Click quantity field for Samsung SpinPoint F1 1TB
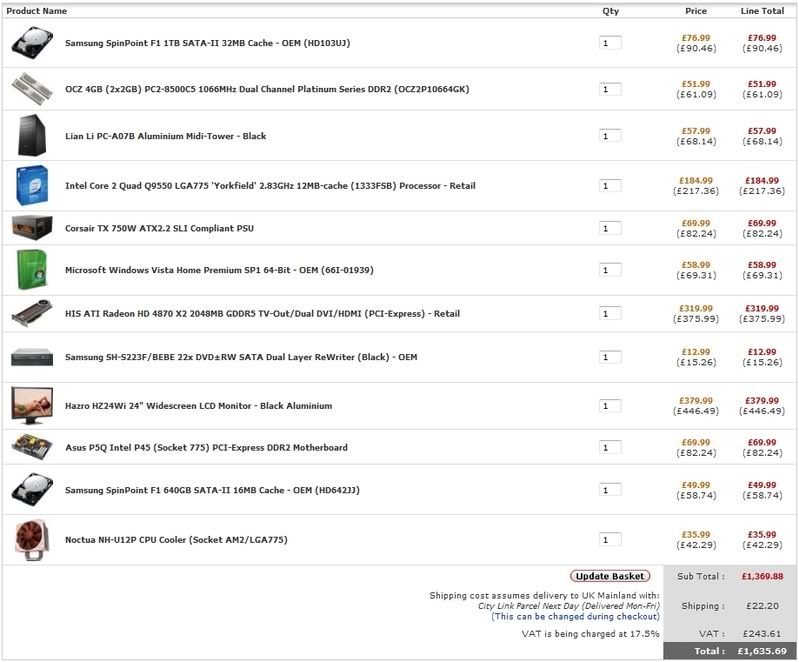The width and height of the screenshot is (799, 662). click(x=610, y=43)
